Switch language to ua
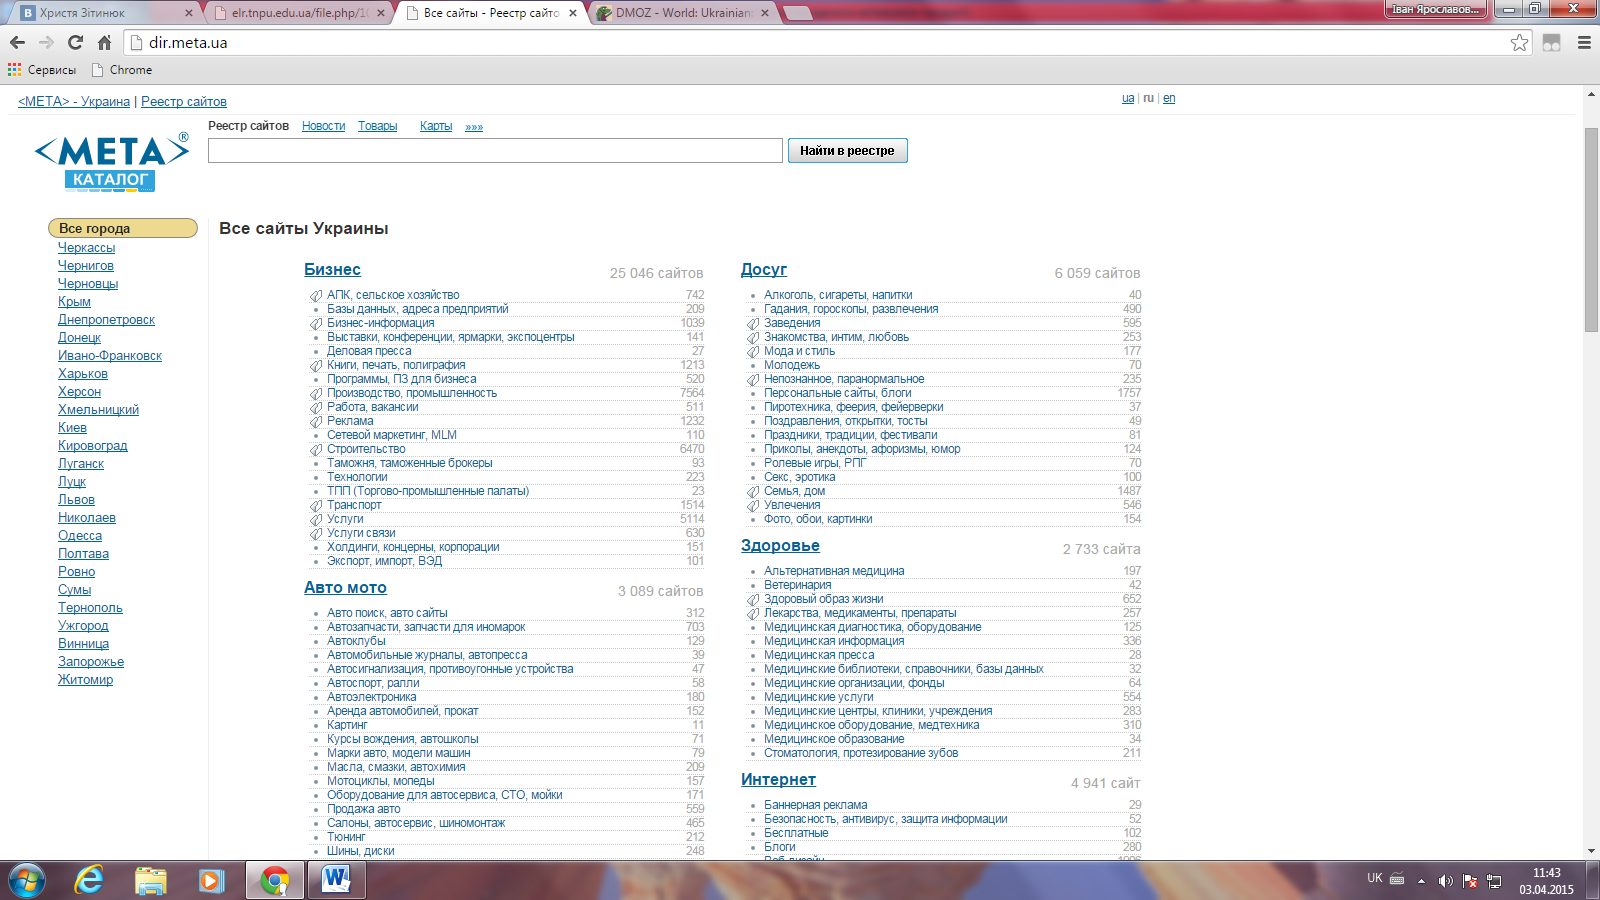 click(x=1128, y=98)
